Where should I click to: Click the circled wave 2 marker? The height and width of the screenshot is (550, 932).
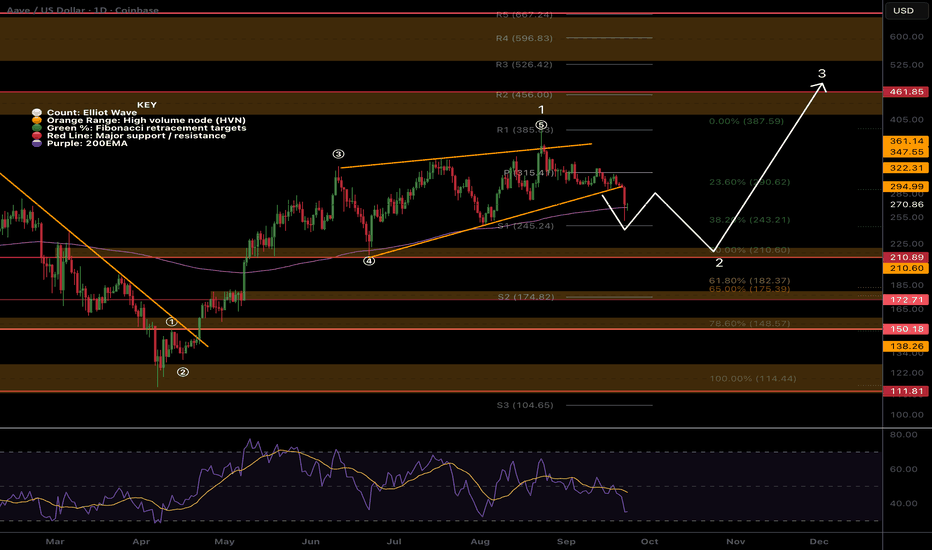182,372
